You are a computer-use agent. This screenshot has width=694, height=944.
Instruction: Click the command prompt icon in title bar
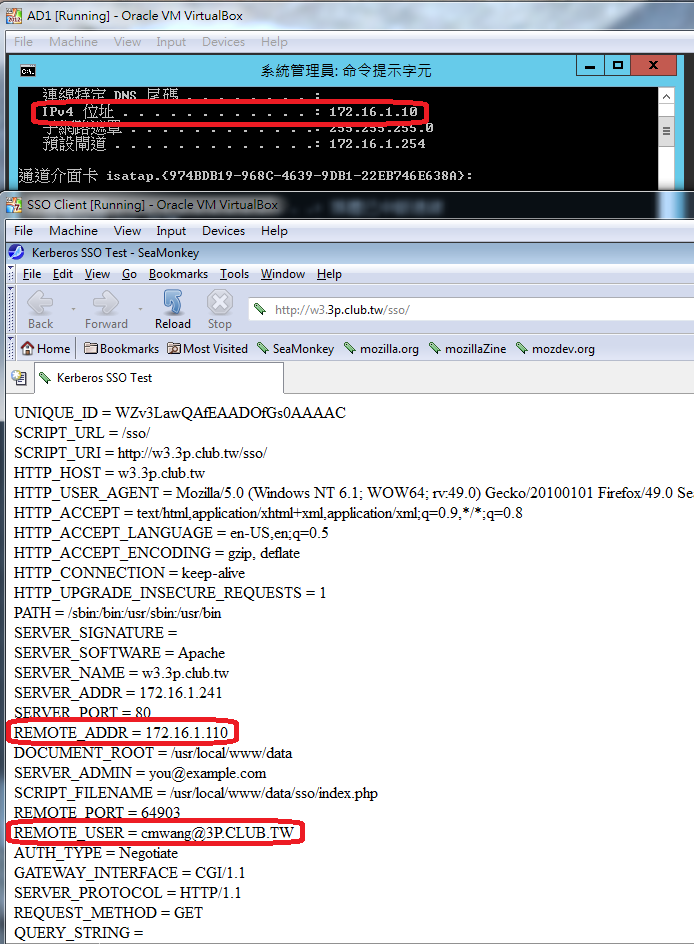click(28, 71)
